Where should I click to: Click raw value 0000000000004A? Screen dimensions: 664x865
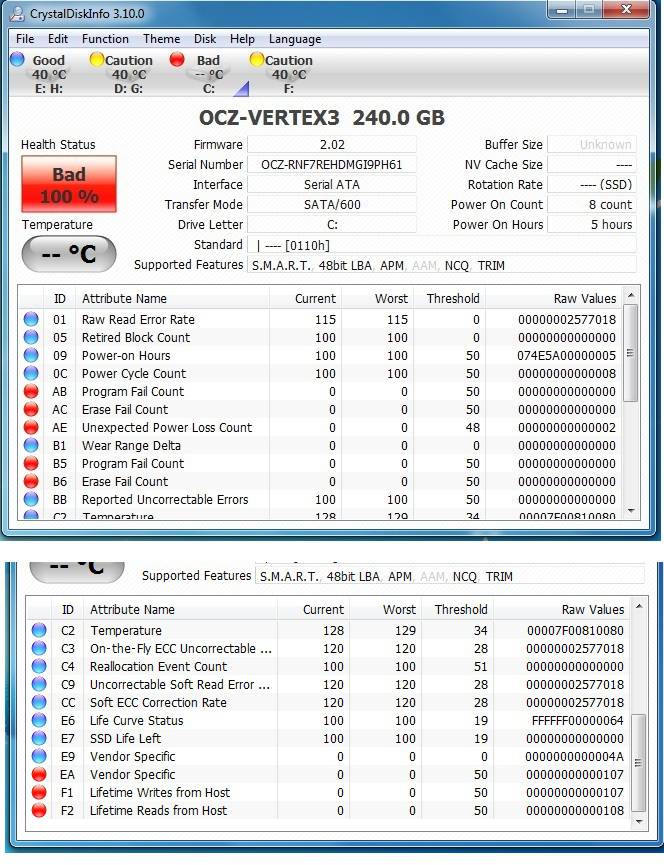pyautogui.click(x=574, y=756)
